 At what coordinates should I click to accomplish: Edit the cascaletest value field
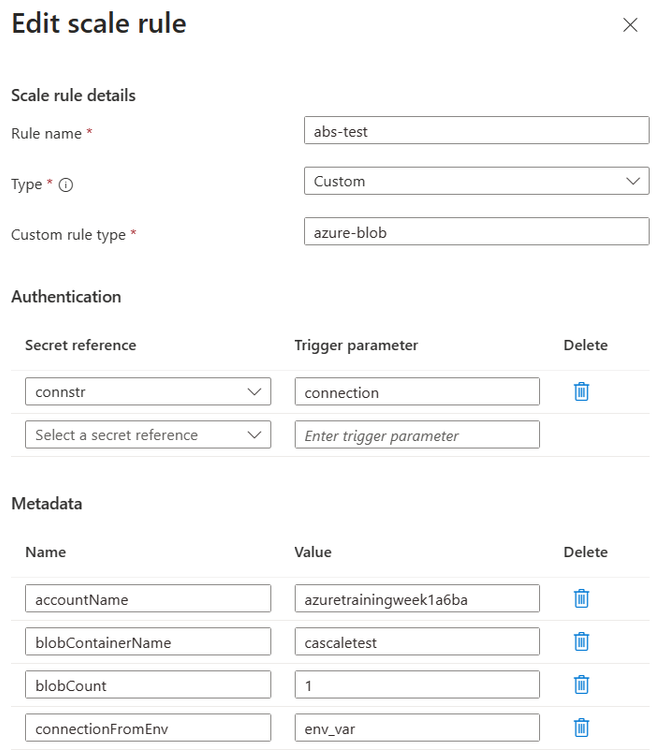(417, 642)
